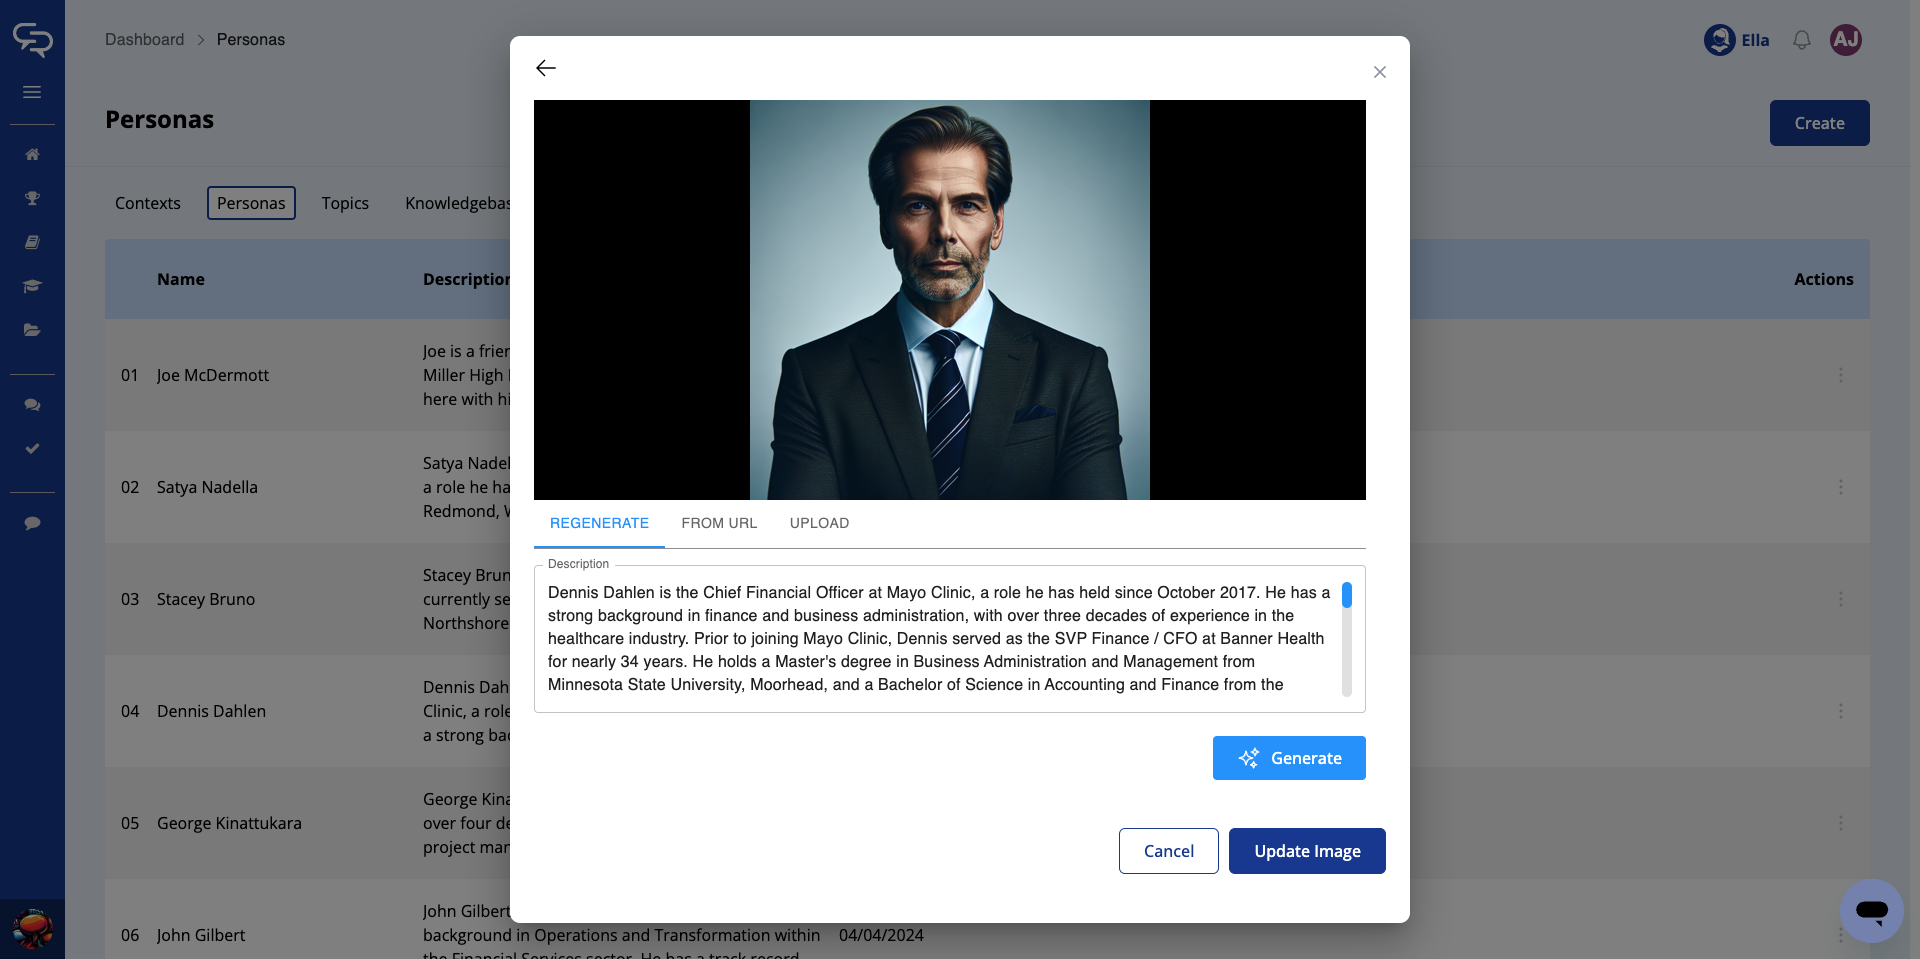Open actions menu for Dennis Dahlen row

point(1840,711)
